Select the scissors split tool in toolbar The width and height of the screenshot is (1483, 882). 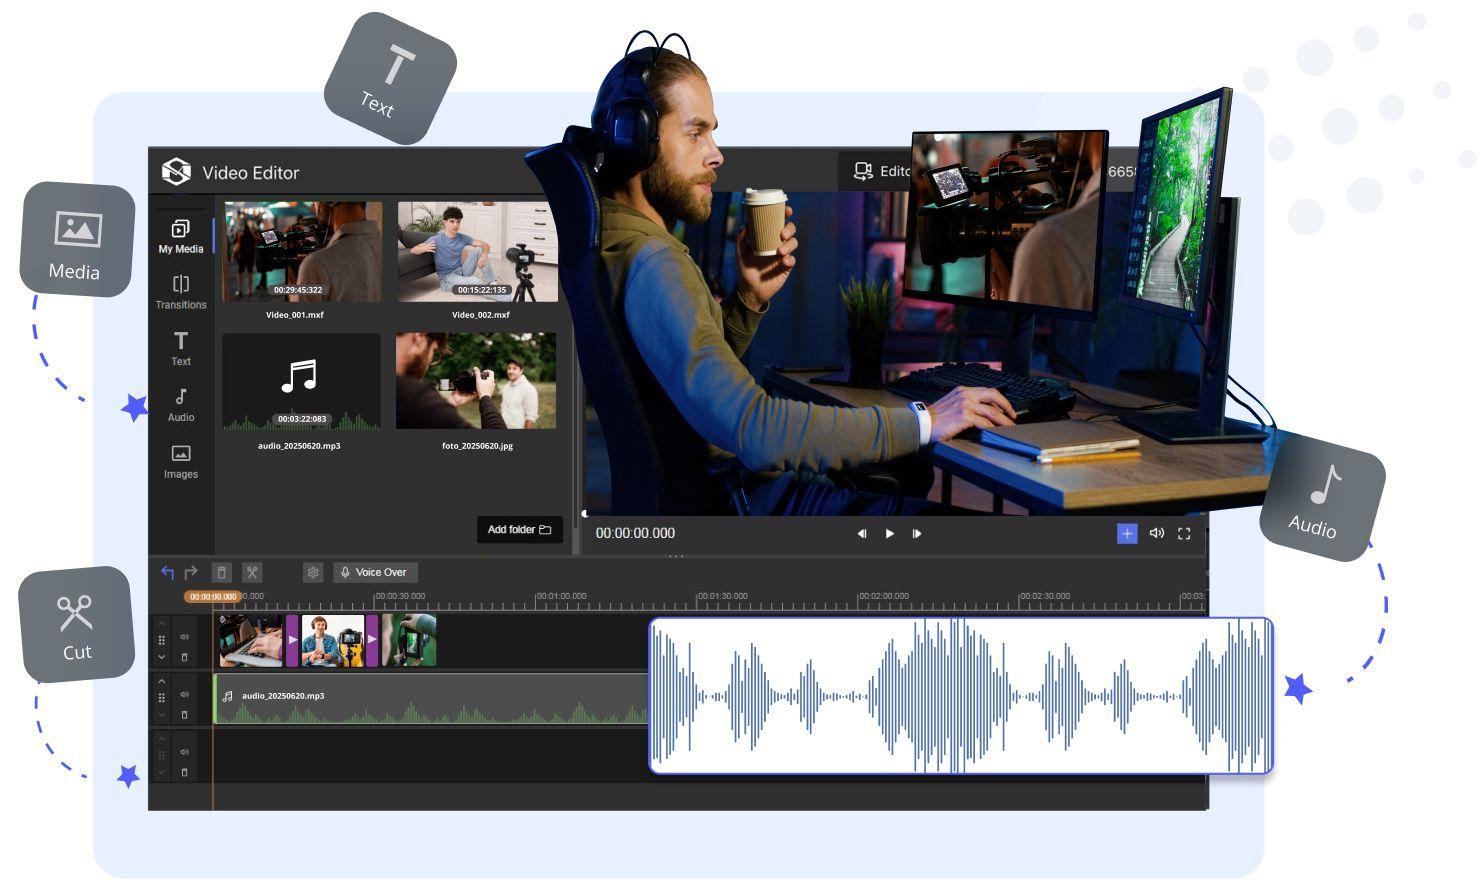coord(252,572)
